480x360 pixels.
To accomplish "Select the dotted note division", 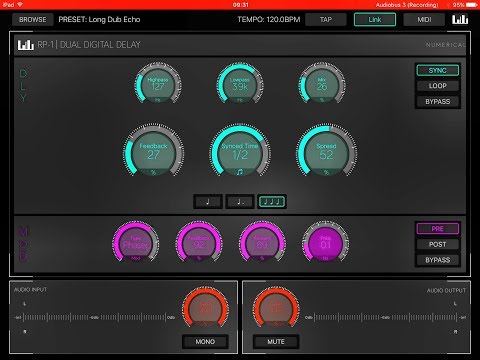I will pyautogui.click(x=240, y=202).
